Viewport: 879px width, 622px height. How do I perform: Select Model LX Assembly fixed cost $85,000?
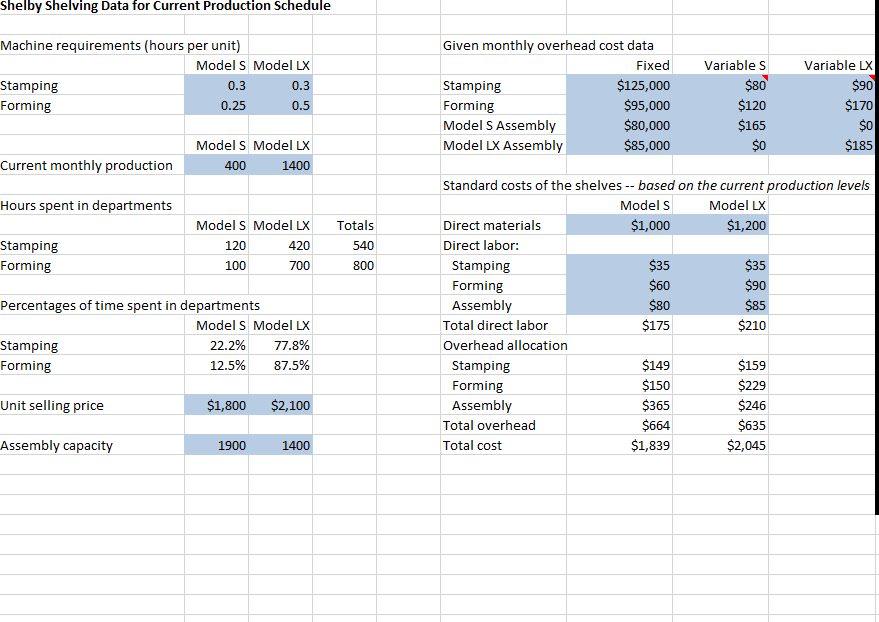(619, 146)
